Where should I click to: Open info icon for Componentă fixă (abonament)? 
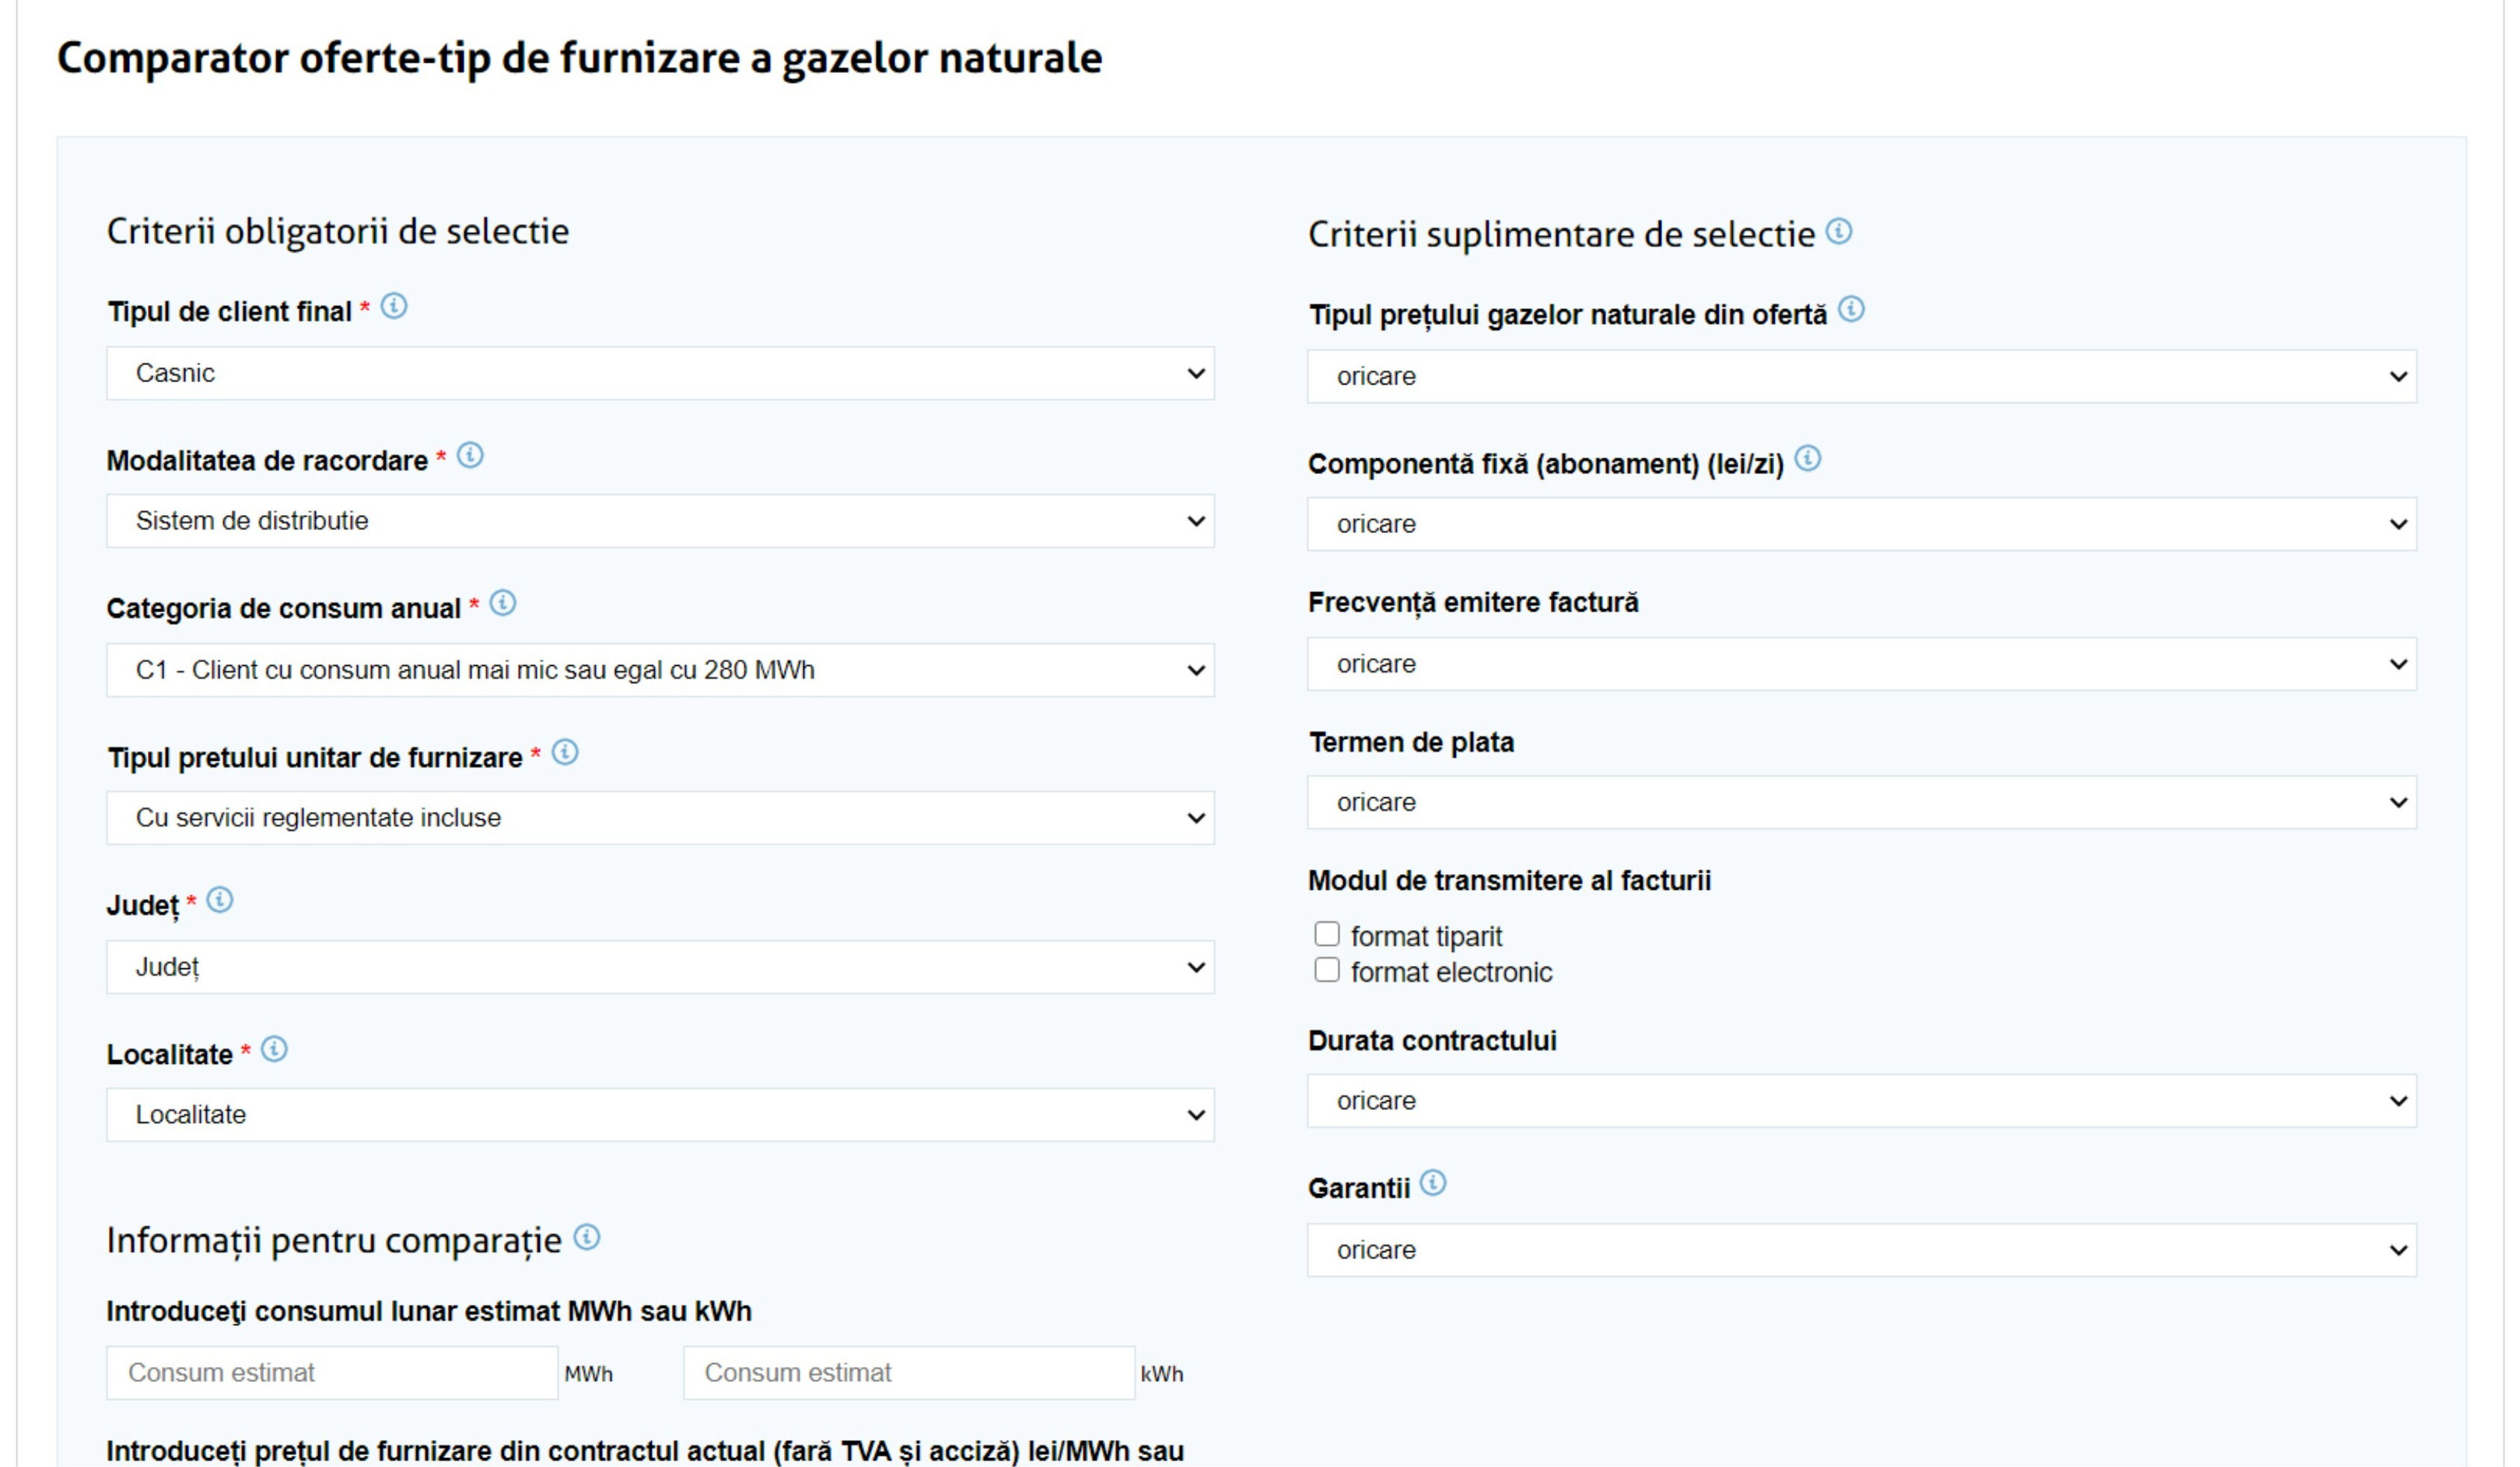pos(1808,459)
